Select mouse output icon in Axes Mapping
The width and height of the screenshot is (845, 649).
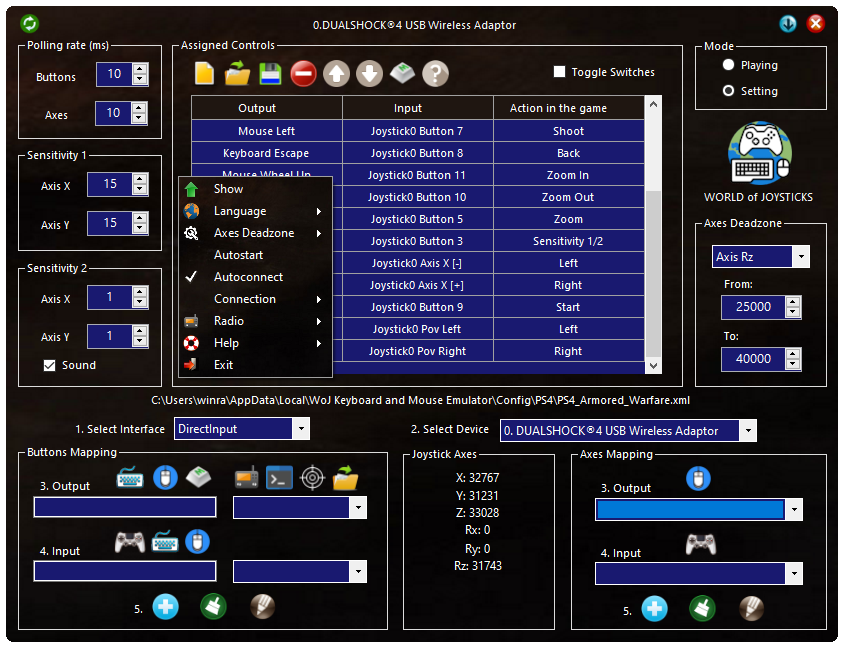click(x=698, y=479)
